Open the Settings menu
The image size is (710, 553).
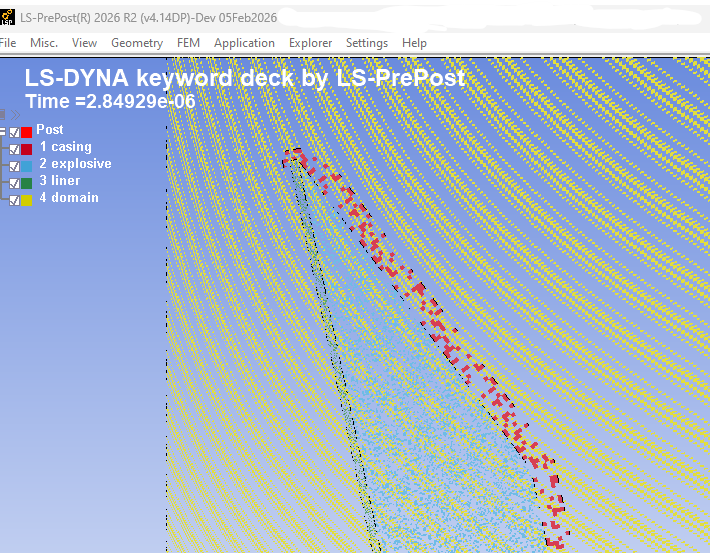[x=367, y=43]
